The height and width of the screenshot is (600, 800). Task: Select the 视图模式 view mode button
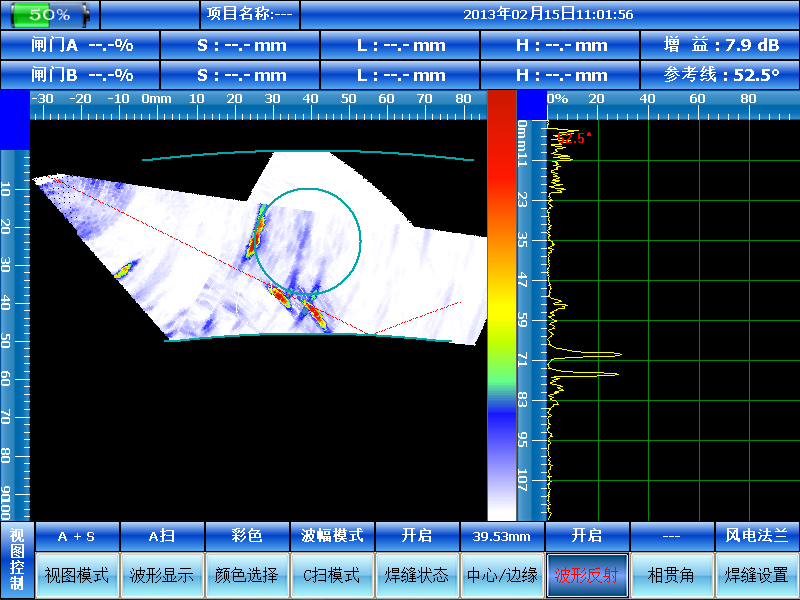pos(77,576)
